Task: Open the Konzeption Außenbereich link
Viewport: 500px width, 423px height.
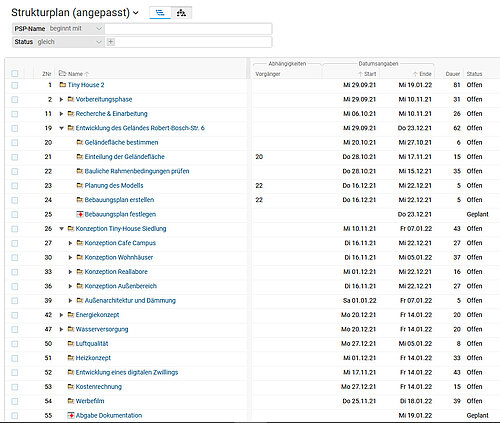Action: pyautogui.click(x=121, y=286)
